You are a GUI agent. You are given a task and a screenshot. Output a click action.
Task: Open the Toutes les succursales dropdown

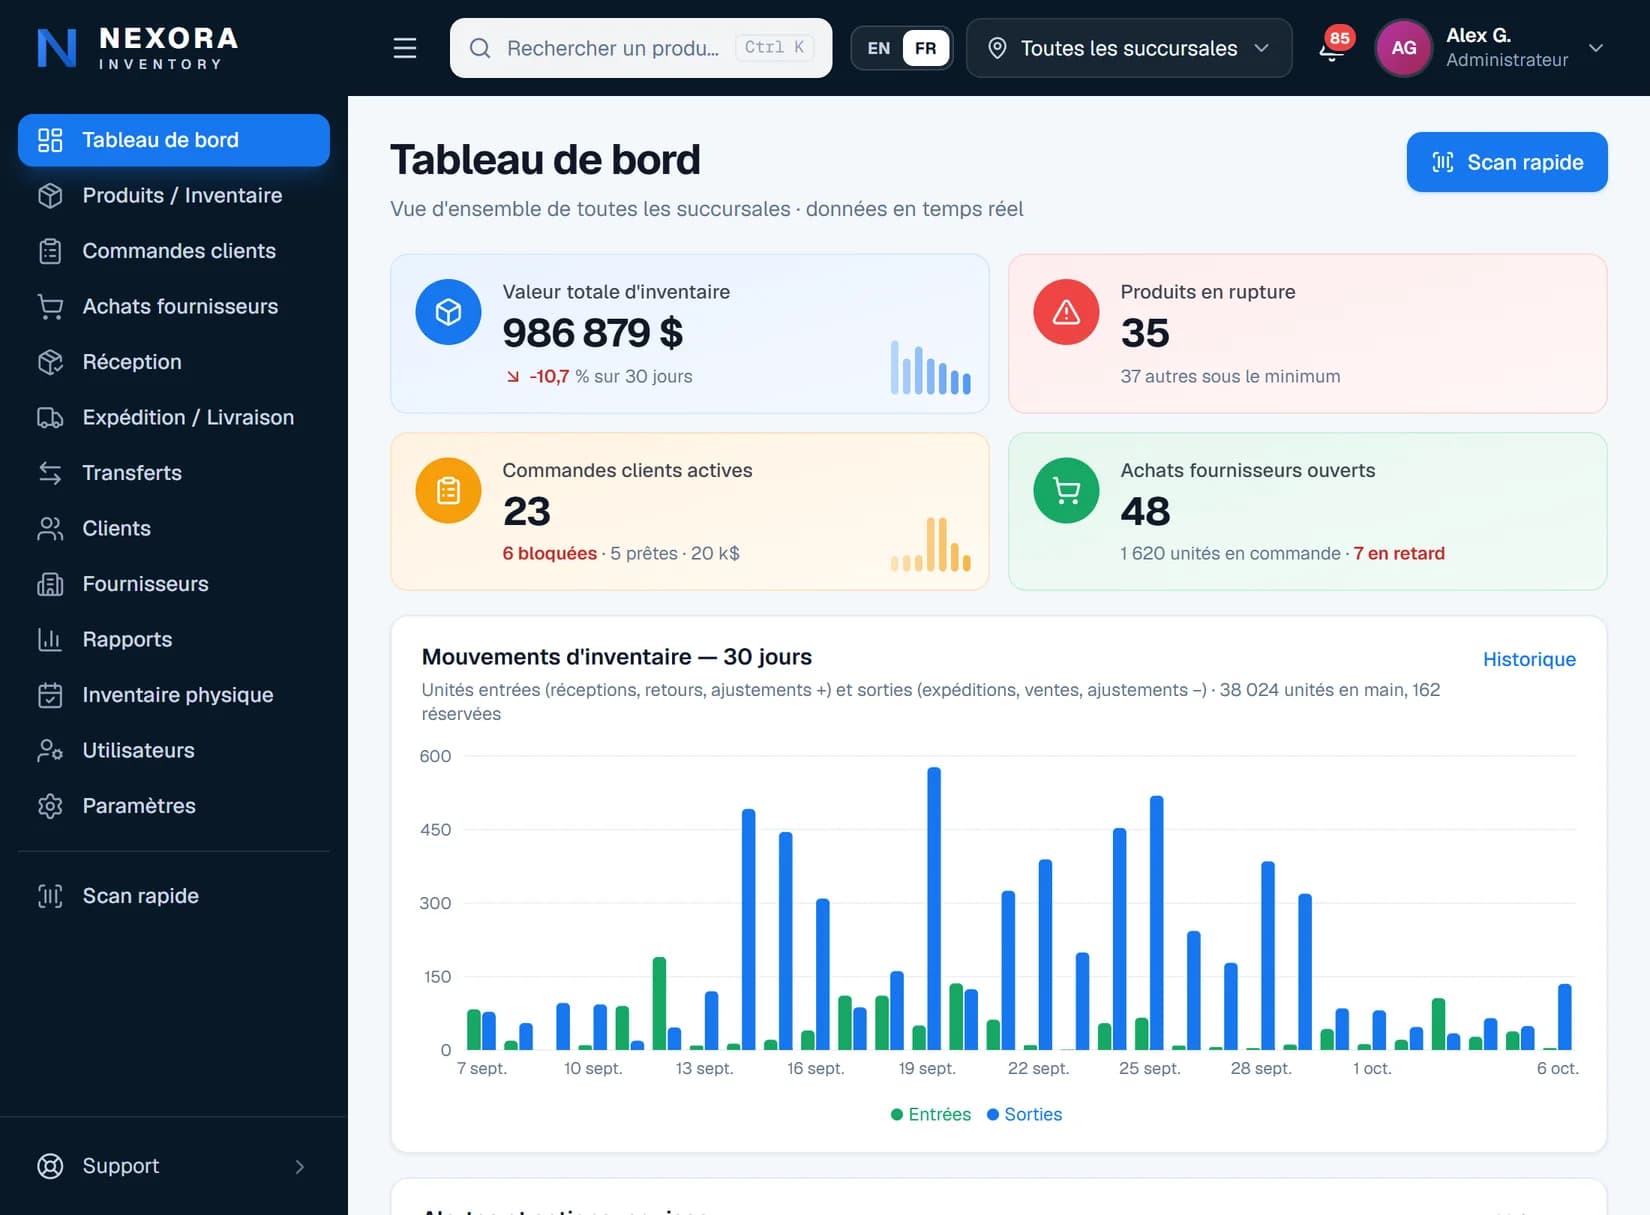point(1129,48)
